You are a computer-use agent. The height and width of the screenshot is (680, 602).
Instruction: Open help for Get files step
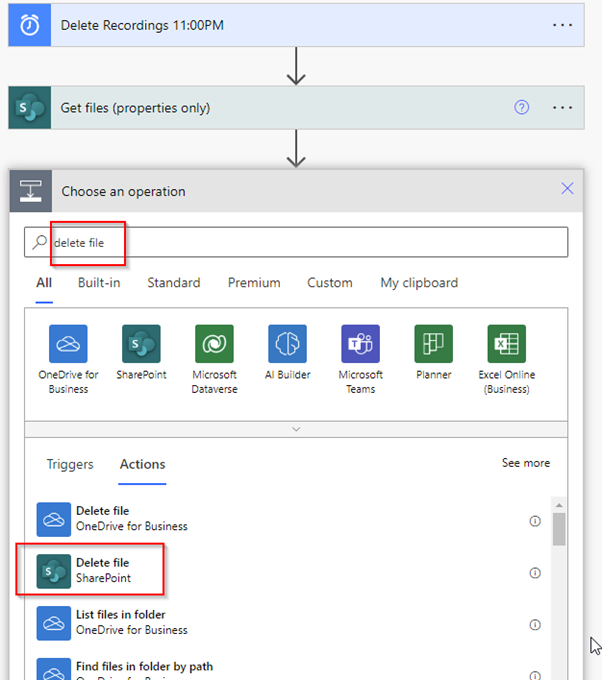pyautogui.click(x=521, y=108)
